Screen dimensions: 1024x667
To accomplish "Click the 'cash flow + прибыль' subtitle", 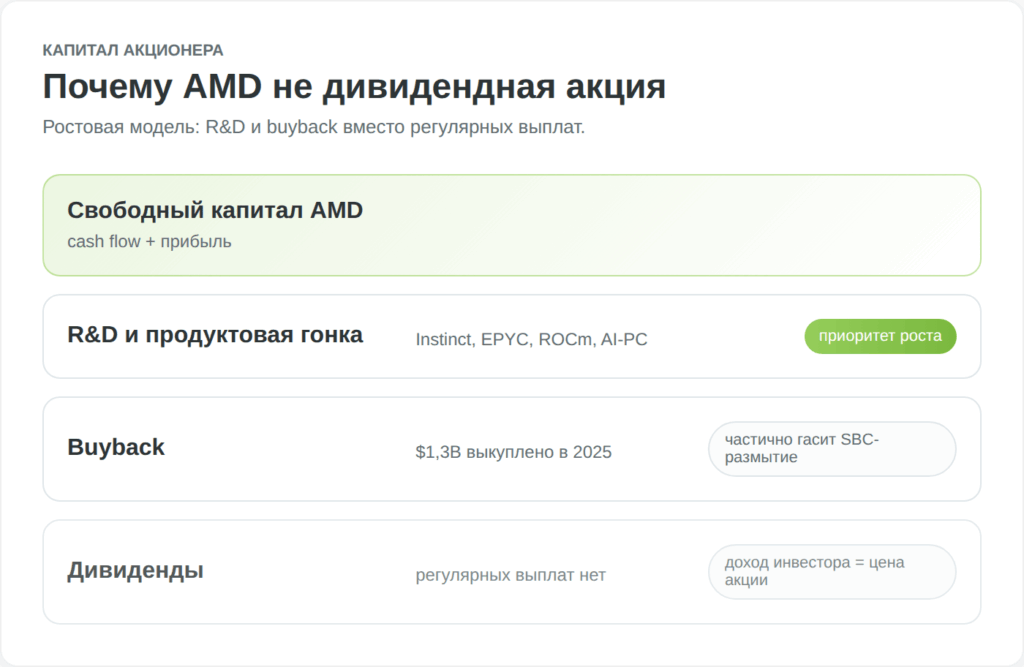I will (149, 242).
